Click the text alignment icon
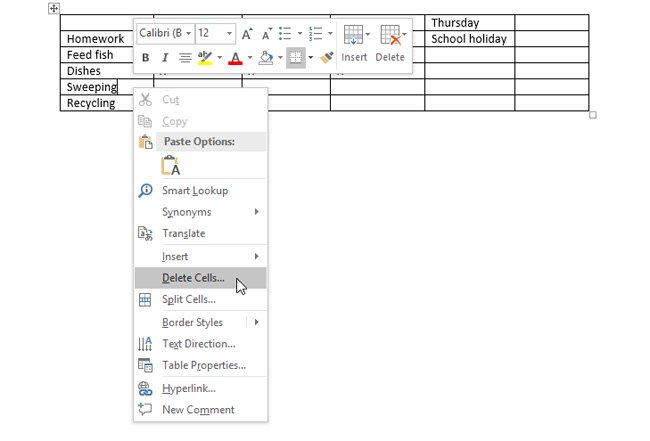650x441 pixels. pyautogui.click(x=184, y=58)
